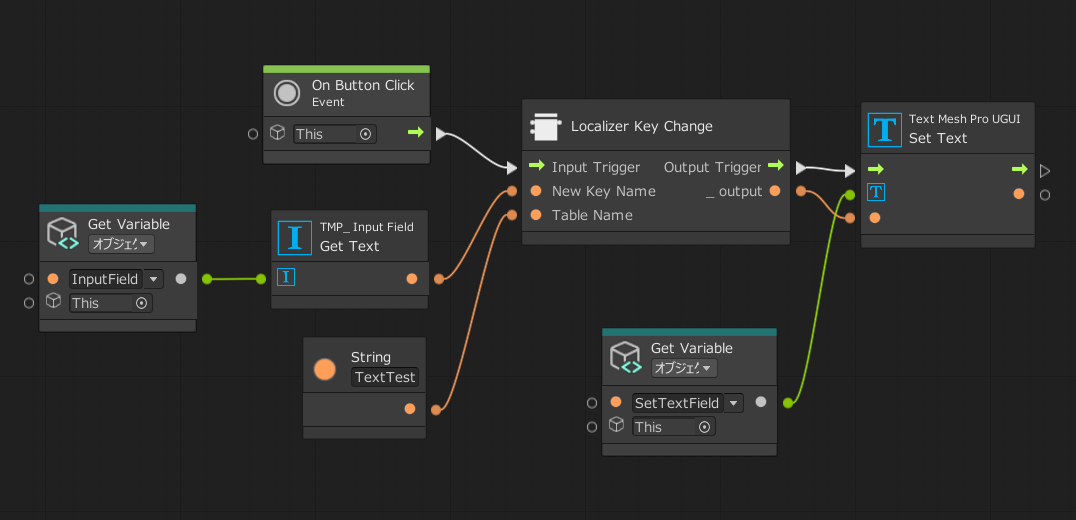The width and height of the screenshot is (1076, 520).
Task: Click the Table Name orange port
Action: (536, 215)
